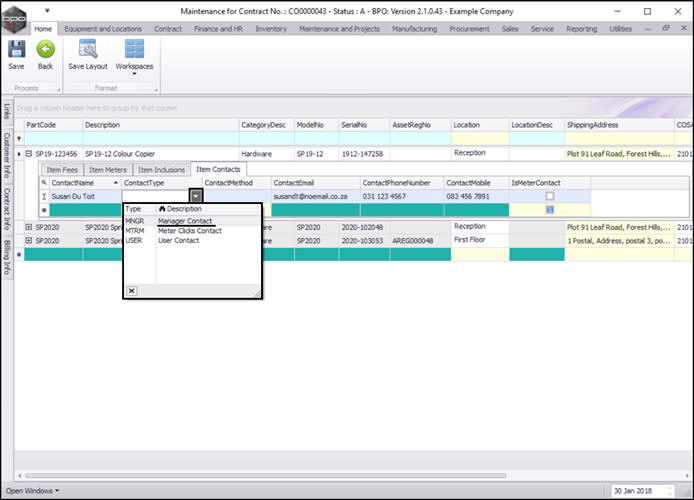Viewport: 694px width, 500px height.
Task: Open the Finance and HR tab
Action: [218, 29]
